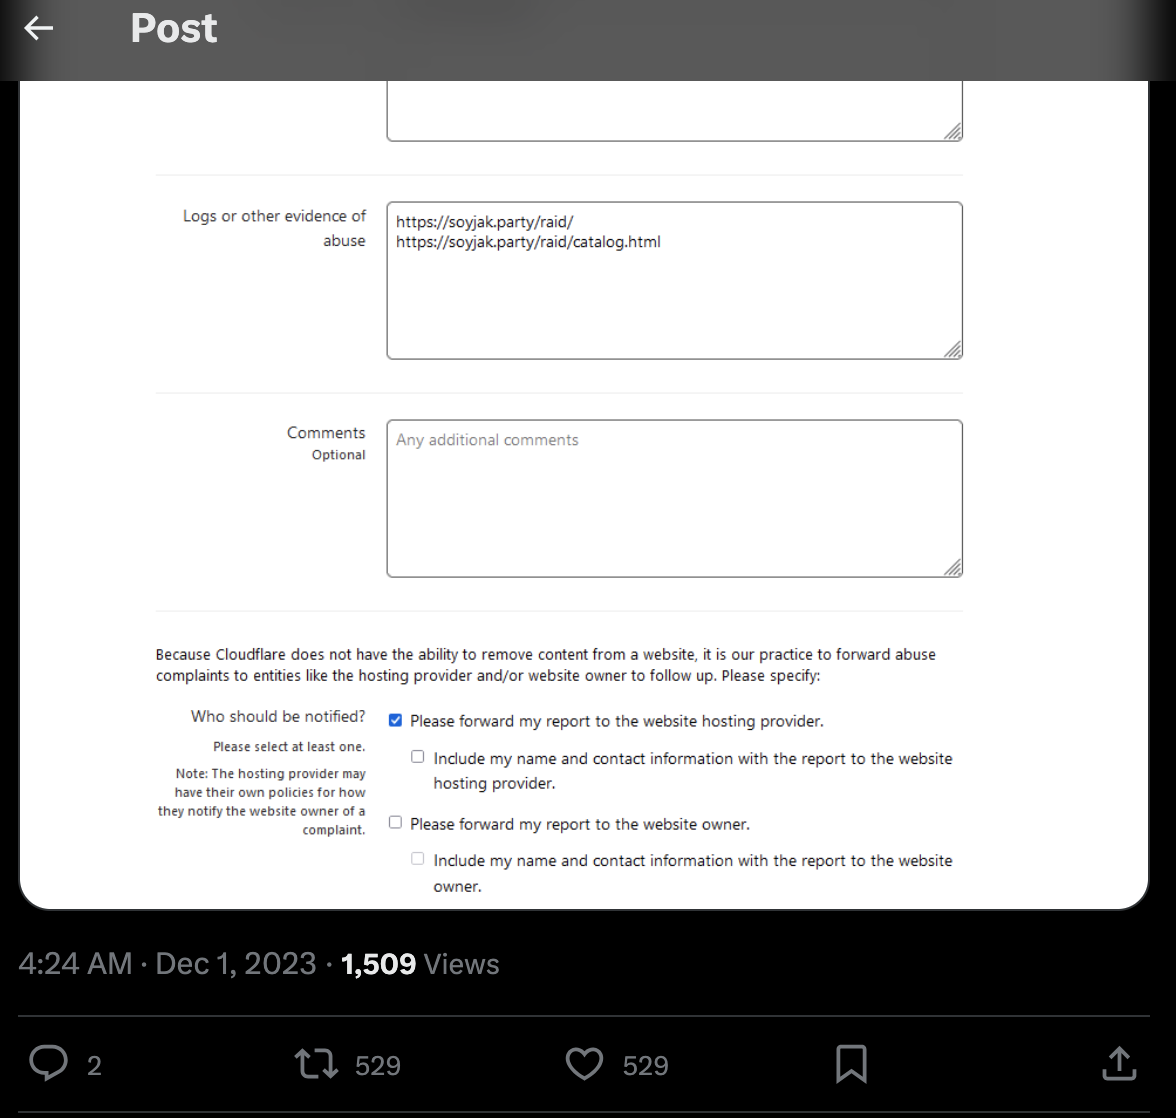Viewport: 1176px width, 1118px height.
Task: Grab the resize handle of Logs evidence box
Action: [953, 350]
